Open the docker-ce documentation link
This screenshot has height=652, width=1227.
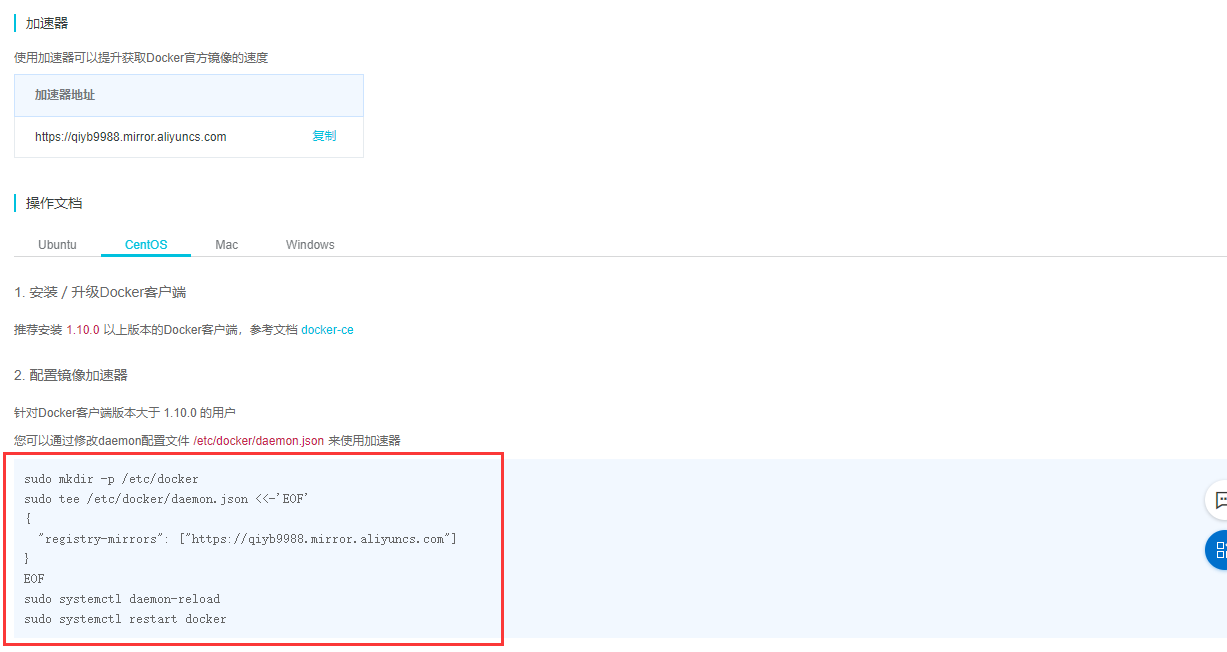327,329
